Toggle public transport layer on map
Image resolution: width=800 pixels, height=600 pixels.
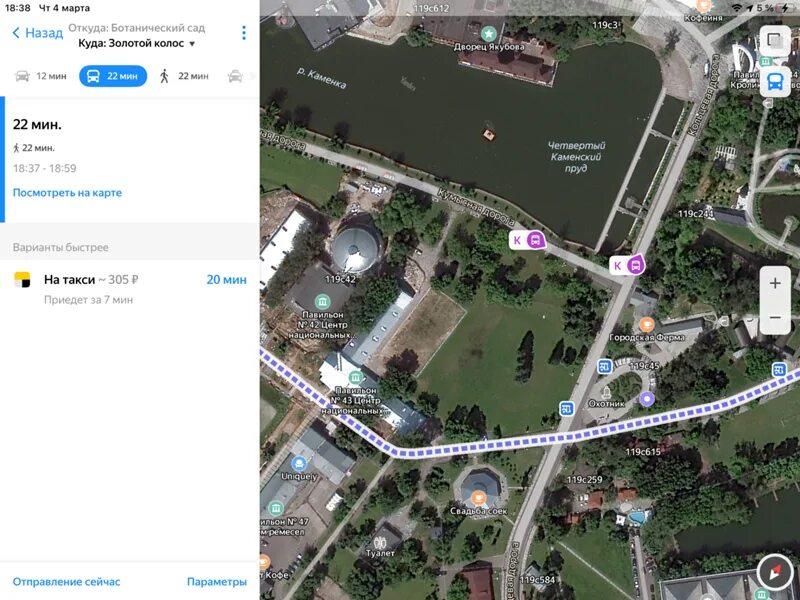tap(775, 82)
